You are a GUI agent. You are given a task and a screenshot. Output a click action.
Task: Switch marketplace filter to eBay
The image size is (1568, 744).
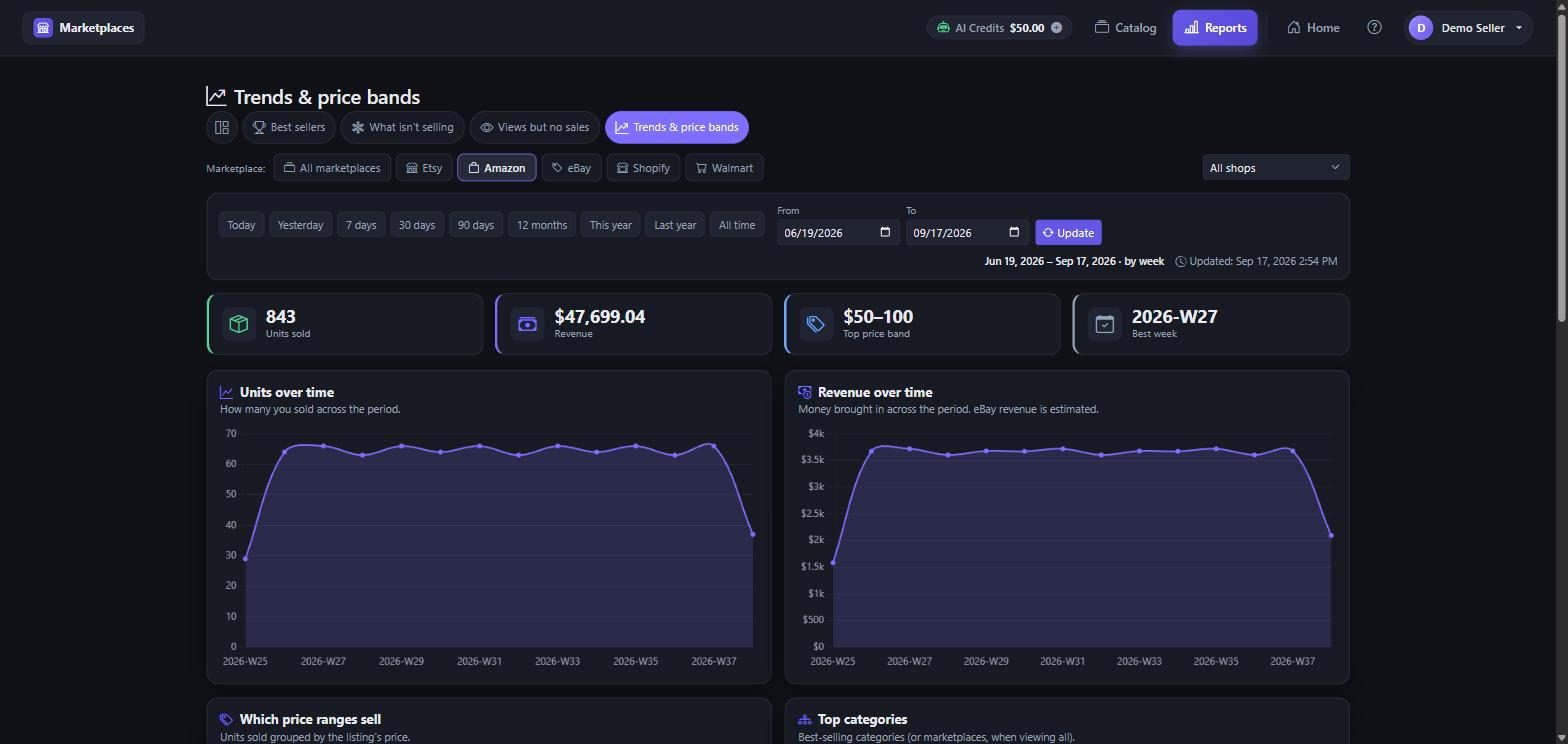tap(571, 168)
